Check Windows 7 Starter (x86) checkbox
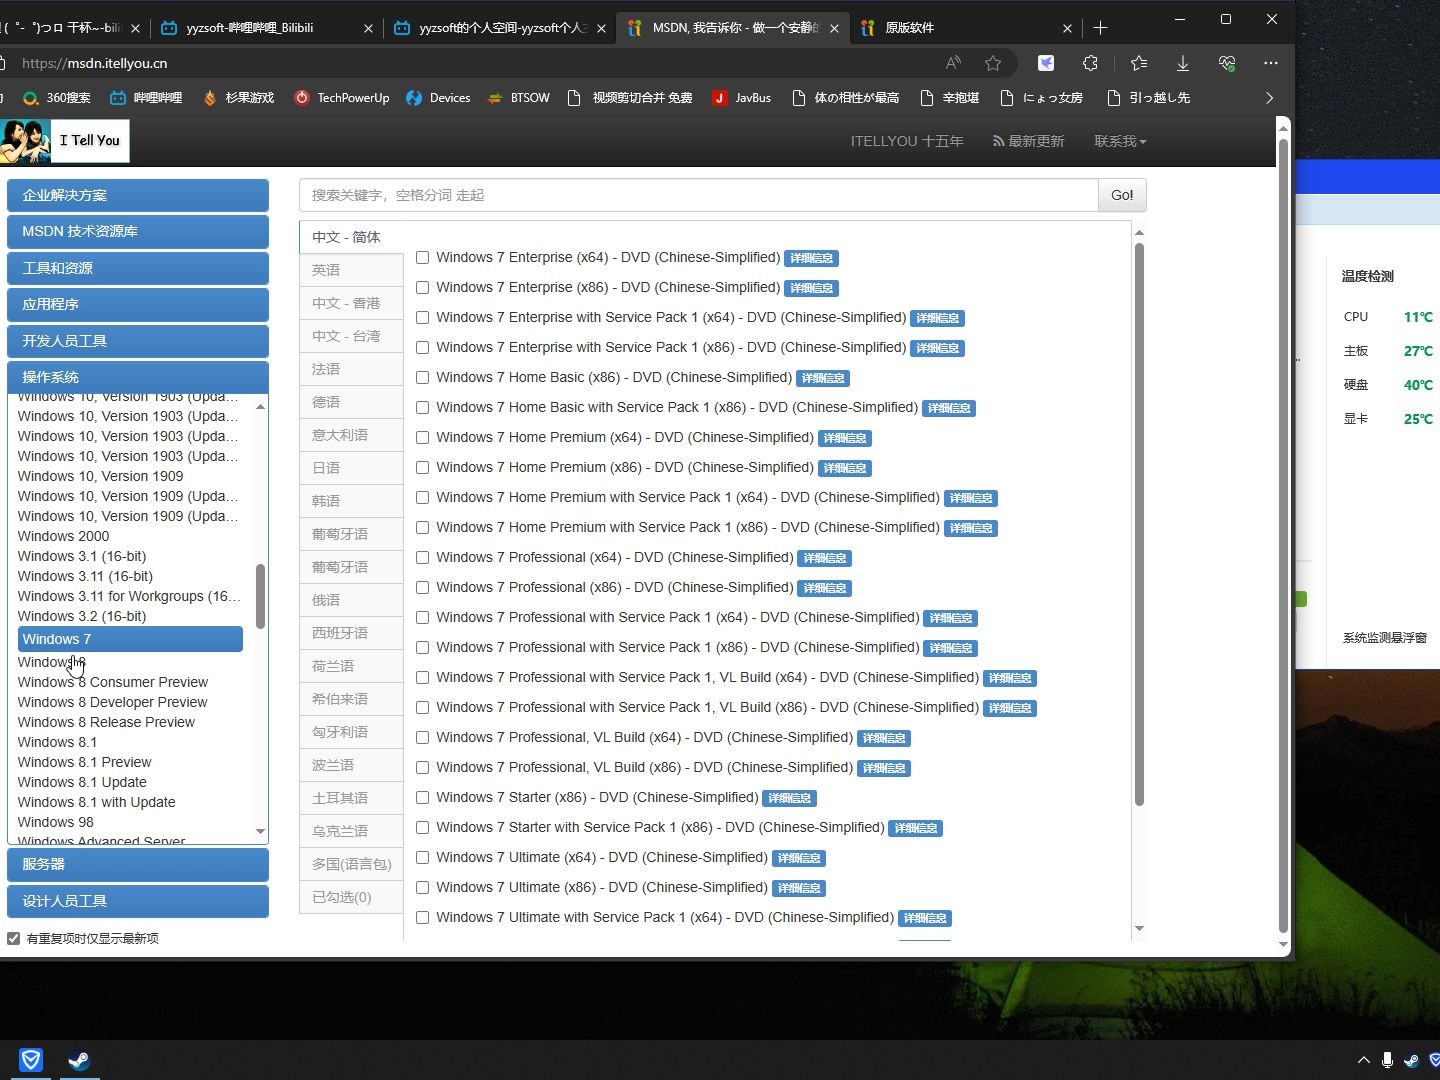The image size is (1440, 1080). 423,798
